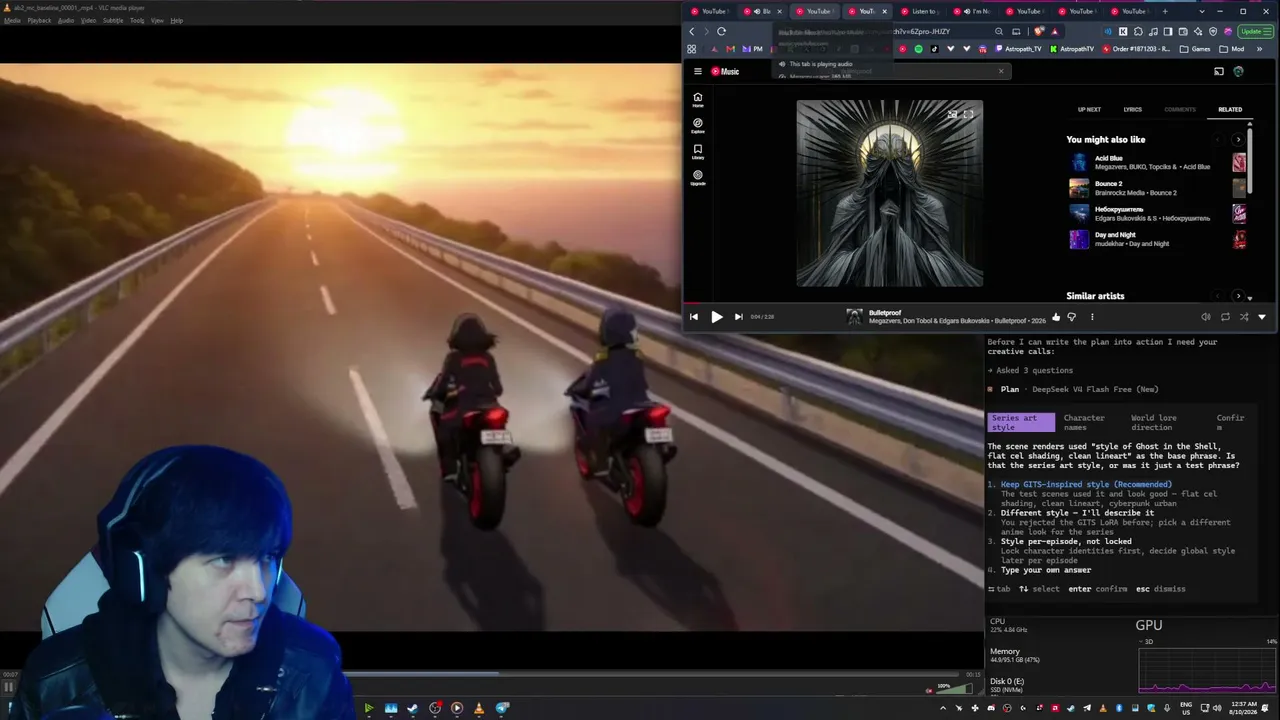Open the YouTube Music account avatar
This screenshot has width=1280, height=720.
(1238, 71)
